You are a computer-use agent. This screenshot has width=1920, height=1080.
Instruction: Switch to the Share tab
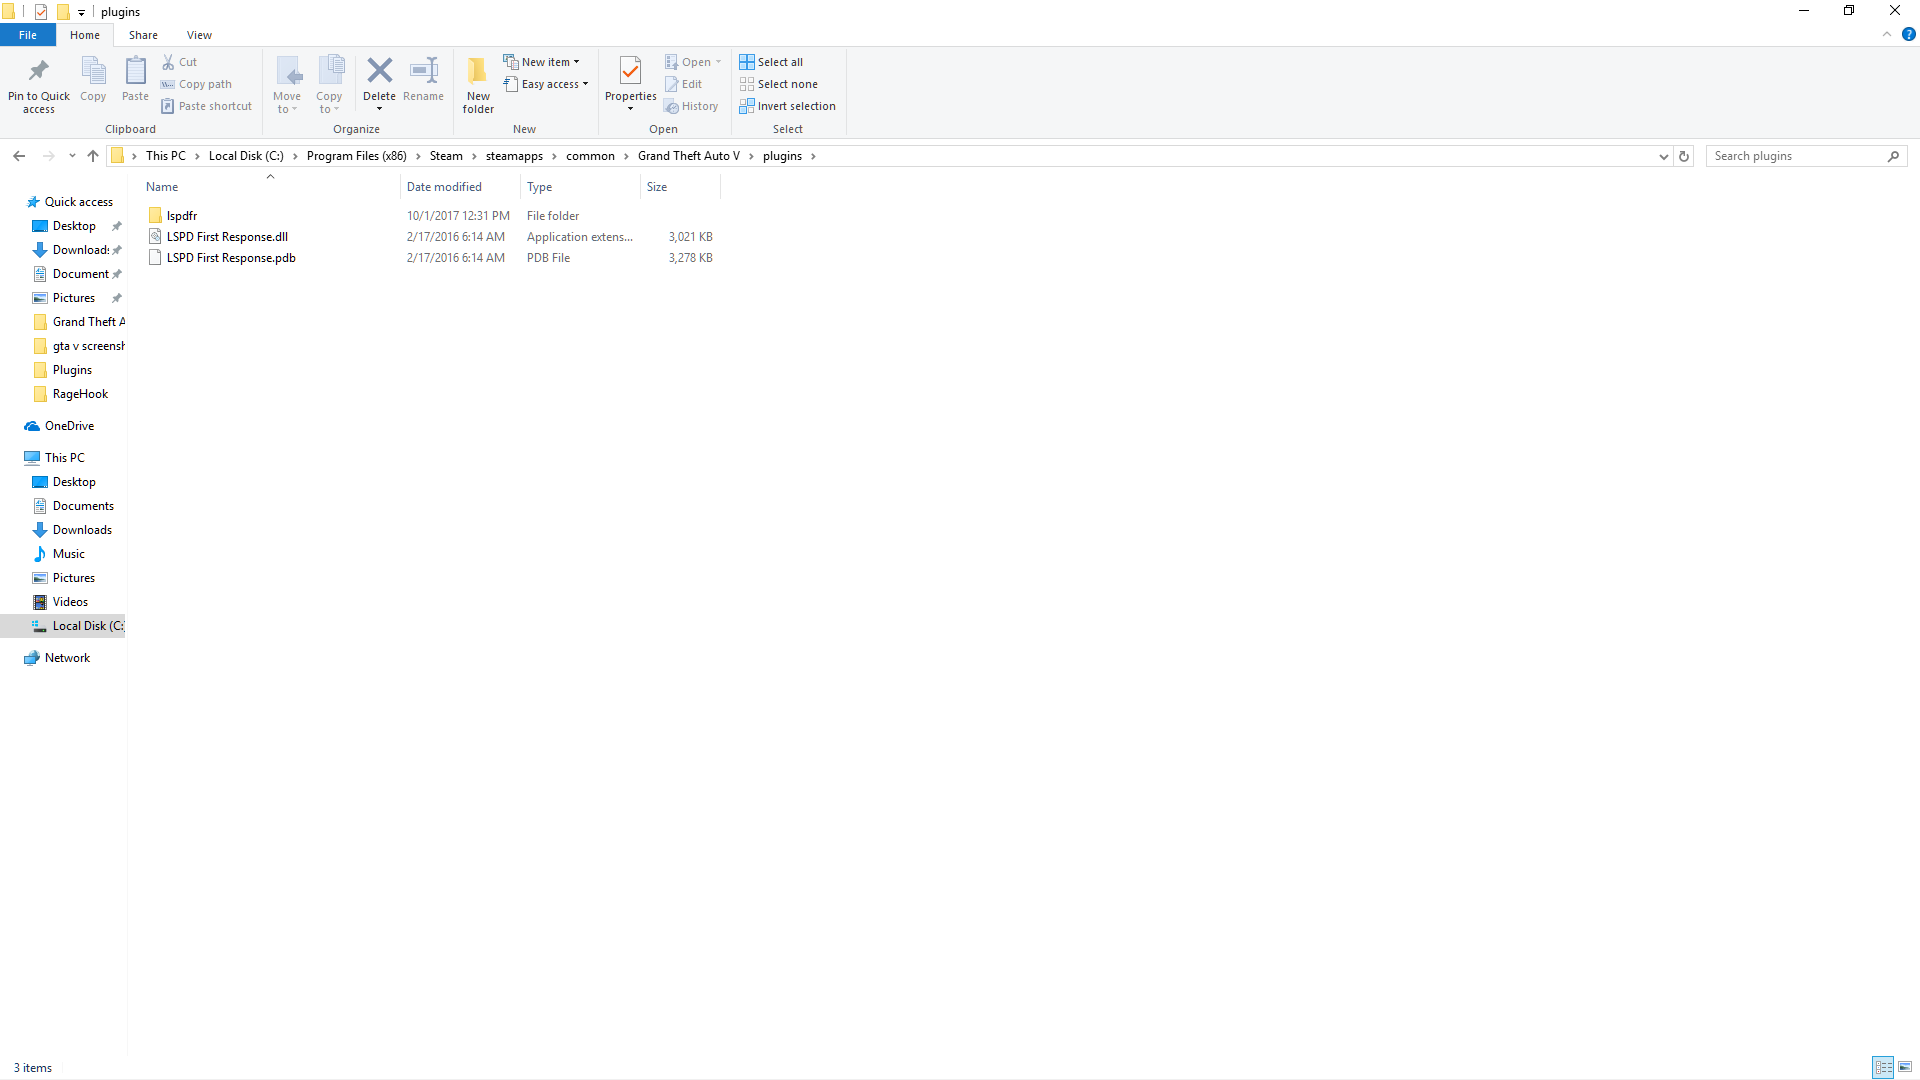coord(143,35)
